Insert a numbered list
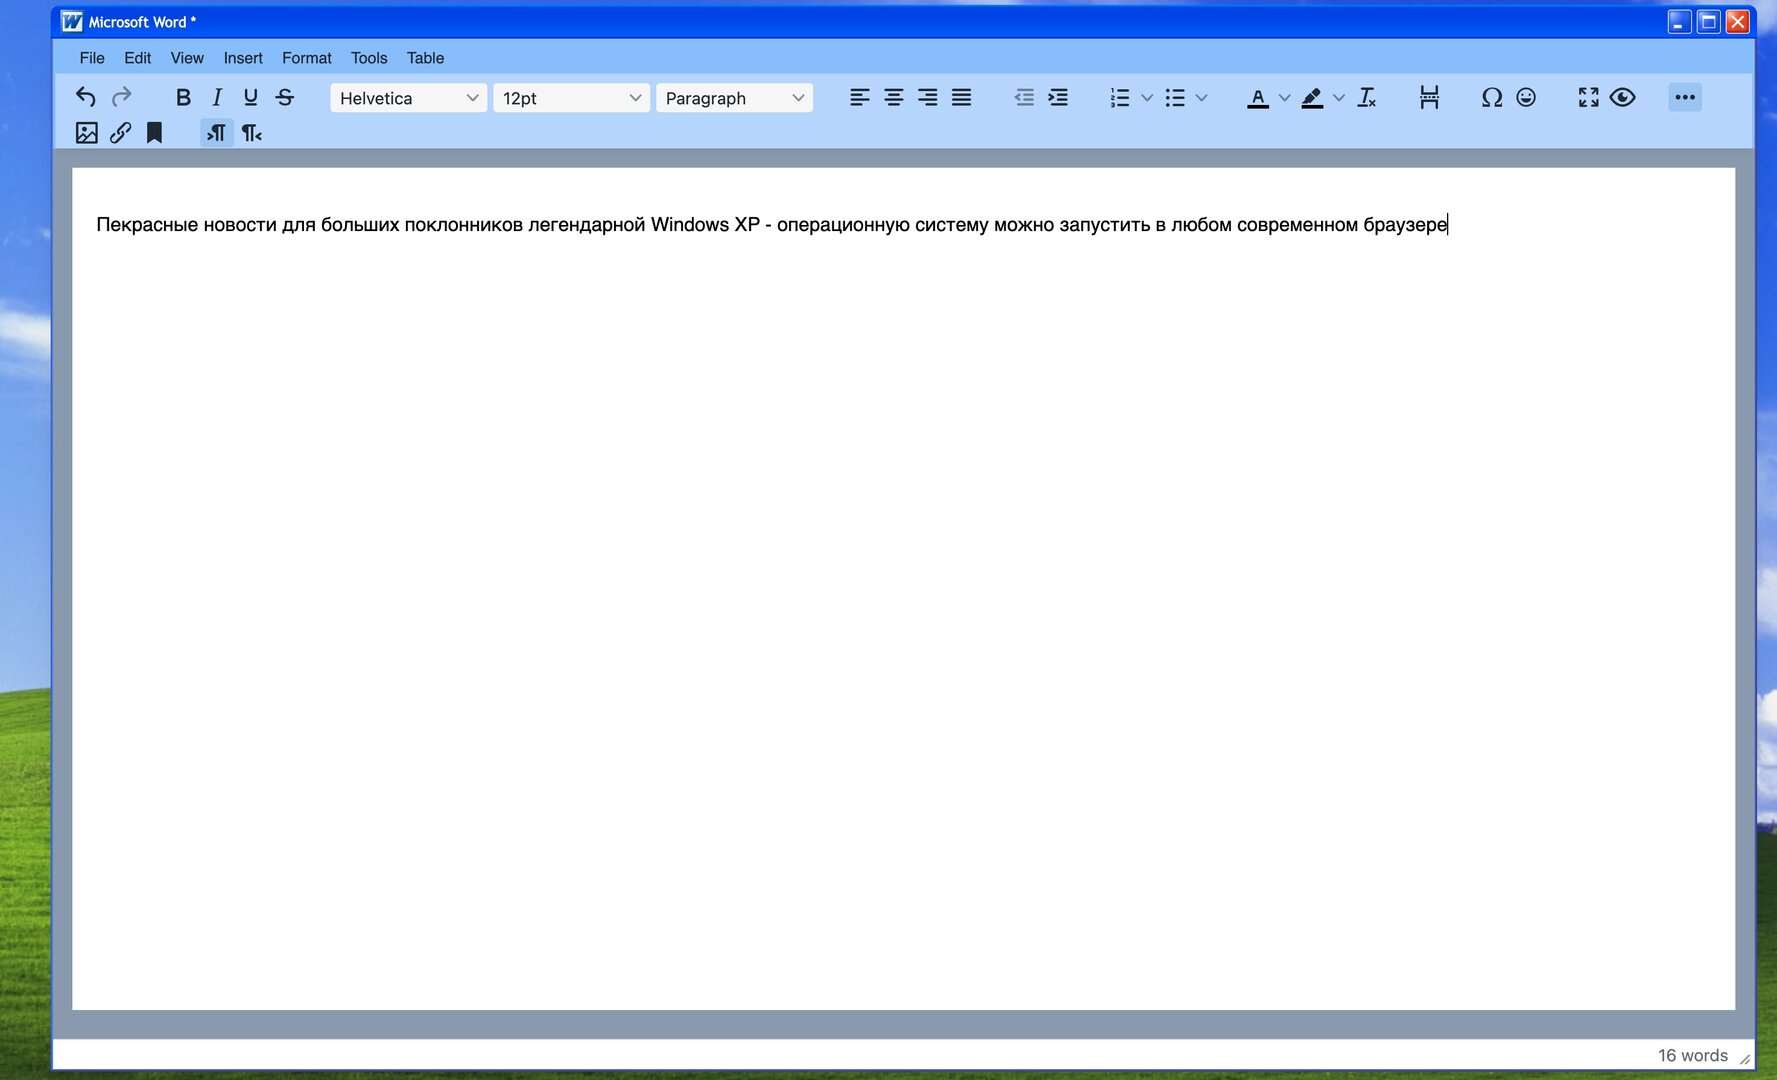1777x1080 pixels. 1120,97
